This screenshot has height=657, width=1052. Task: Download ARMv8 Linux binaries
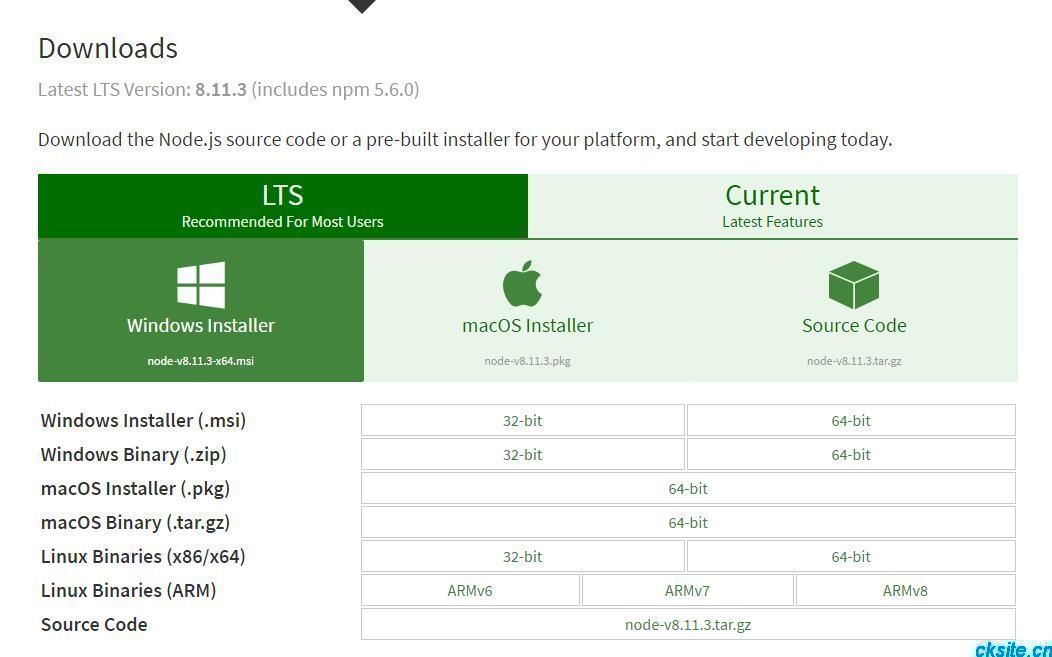906,591
